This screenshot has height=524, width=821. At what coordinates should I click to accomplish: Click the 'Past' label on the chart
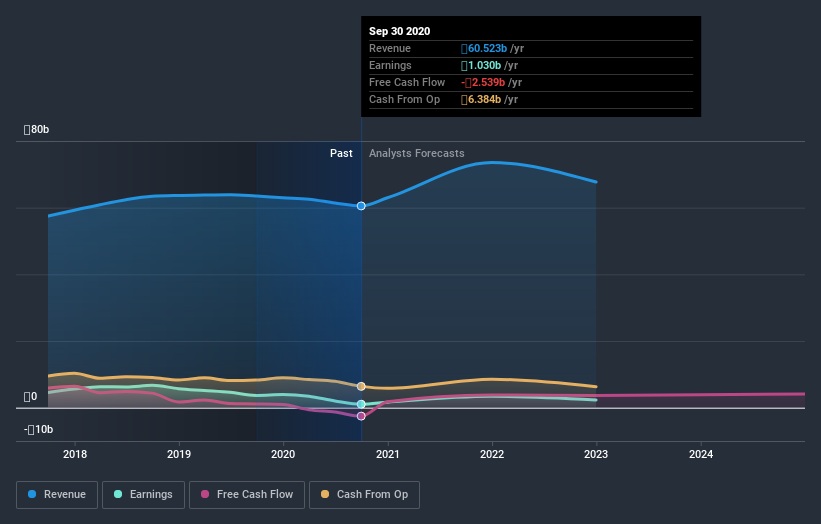[x=341, y=153]
